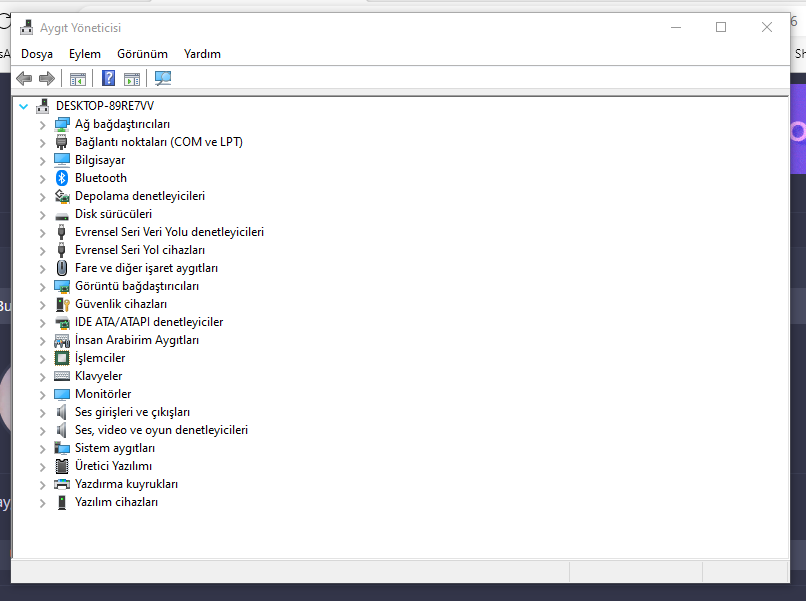806x601 pixels.
Task: Click the Görüntü bağdaştırıcıları display icon
Action: pos(62,286)
